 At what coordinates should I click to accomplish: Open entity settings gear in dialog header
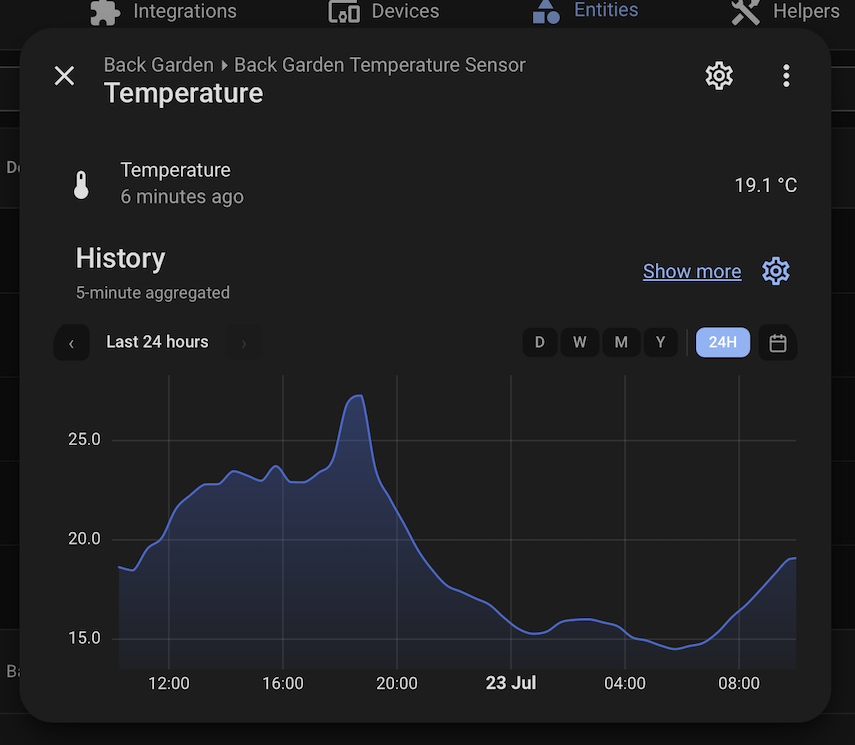(719, 76)
